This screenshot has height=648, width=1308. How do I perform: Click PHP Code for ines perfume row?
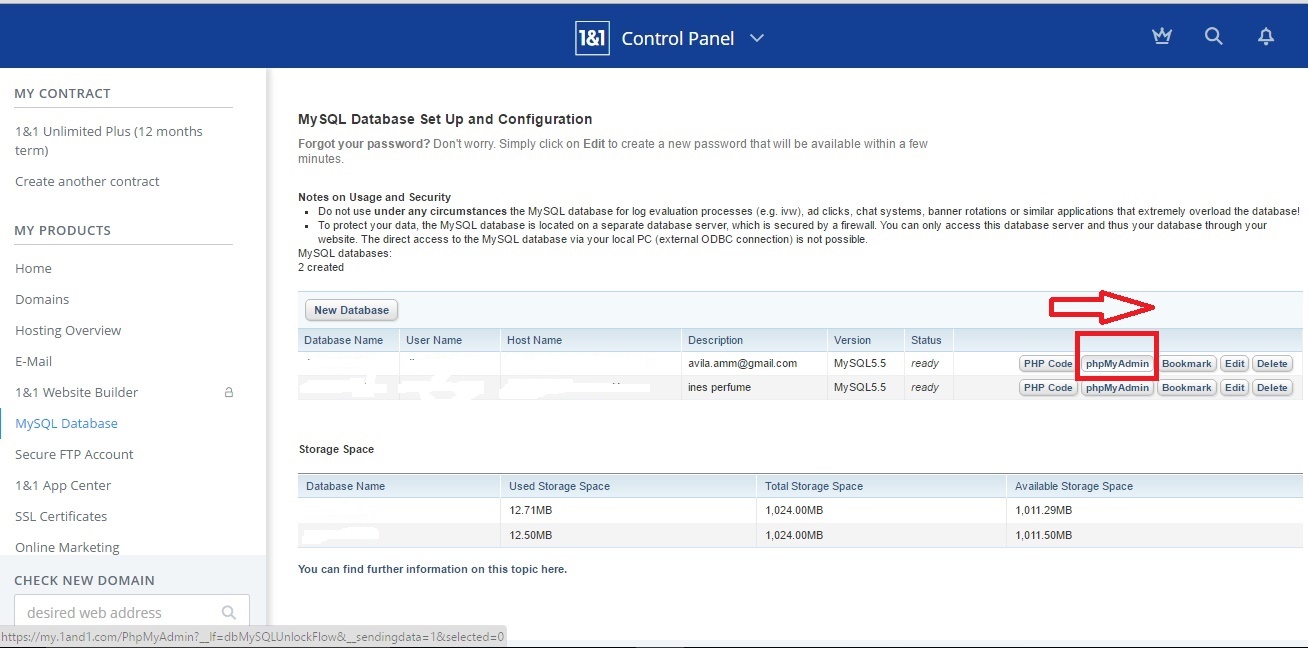[1047, 388]
